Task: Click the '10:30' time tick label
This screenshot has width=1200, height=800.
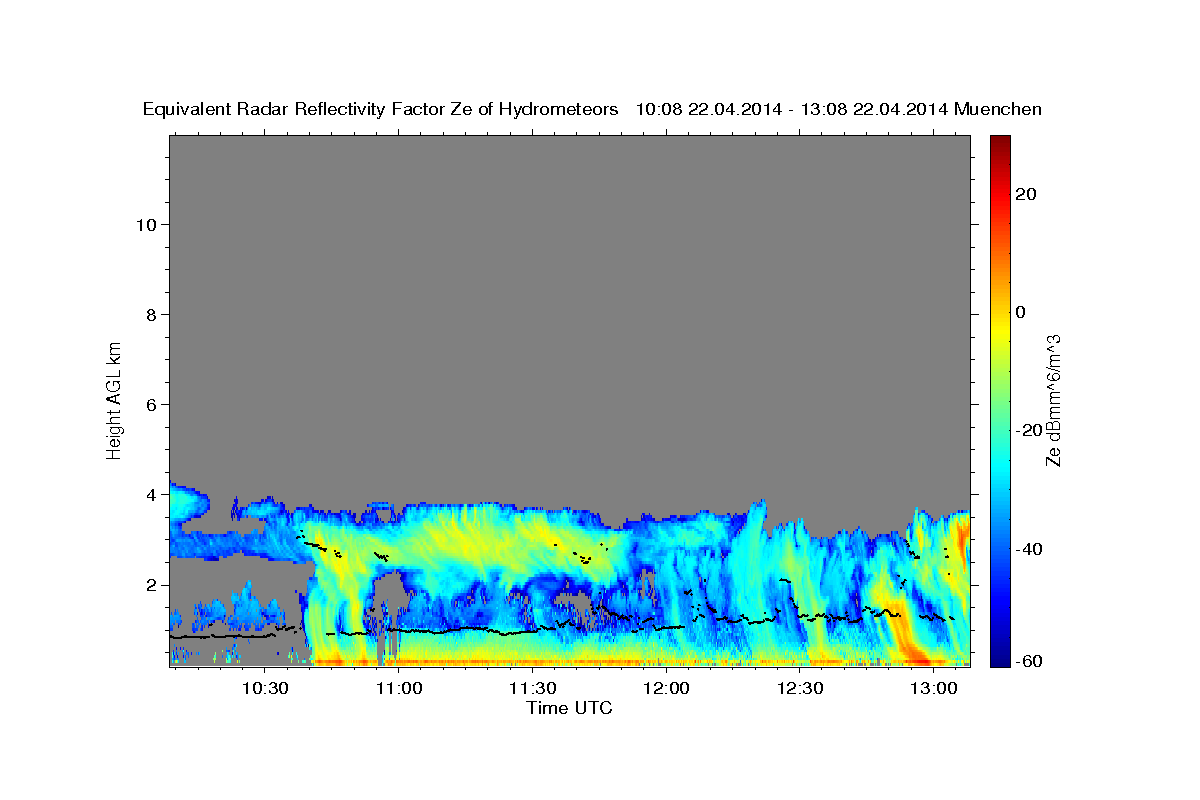Action: tap(265, 688)
